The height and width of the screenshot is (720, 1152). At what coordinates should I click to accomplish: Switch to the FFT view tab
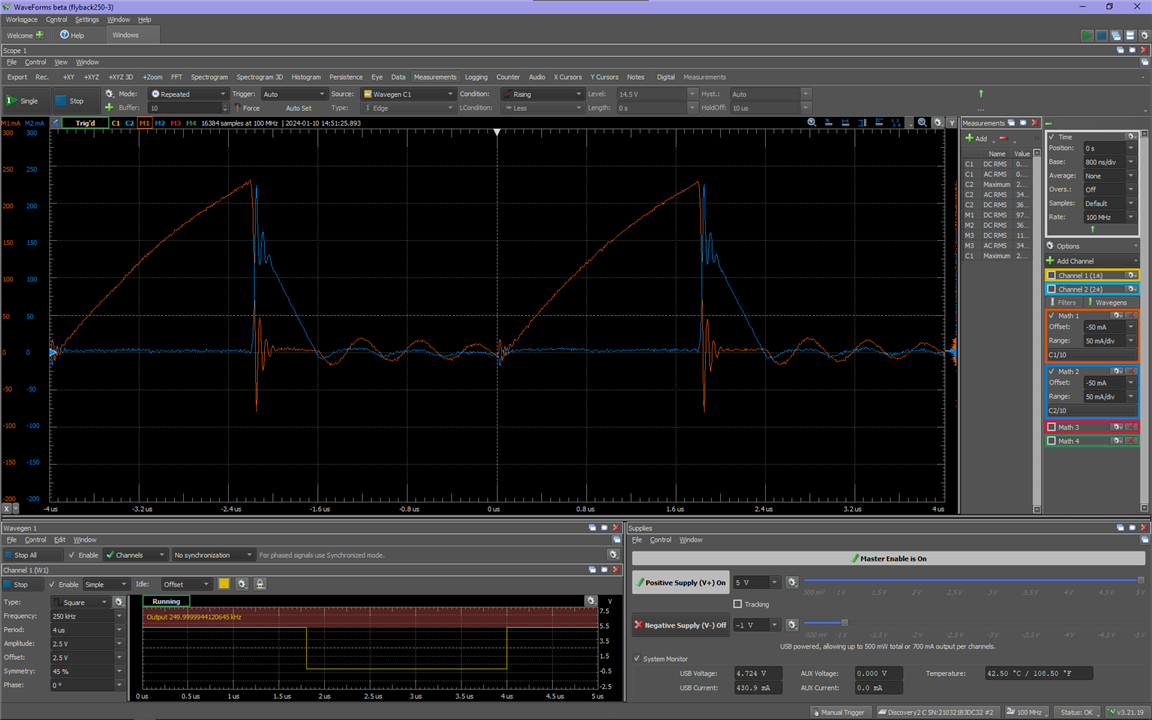[176, 76]
